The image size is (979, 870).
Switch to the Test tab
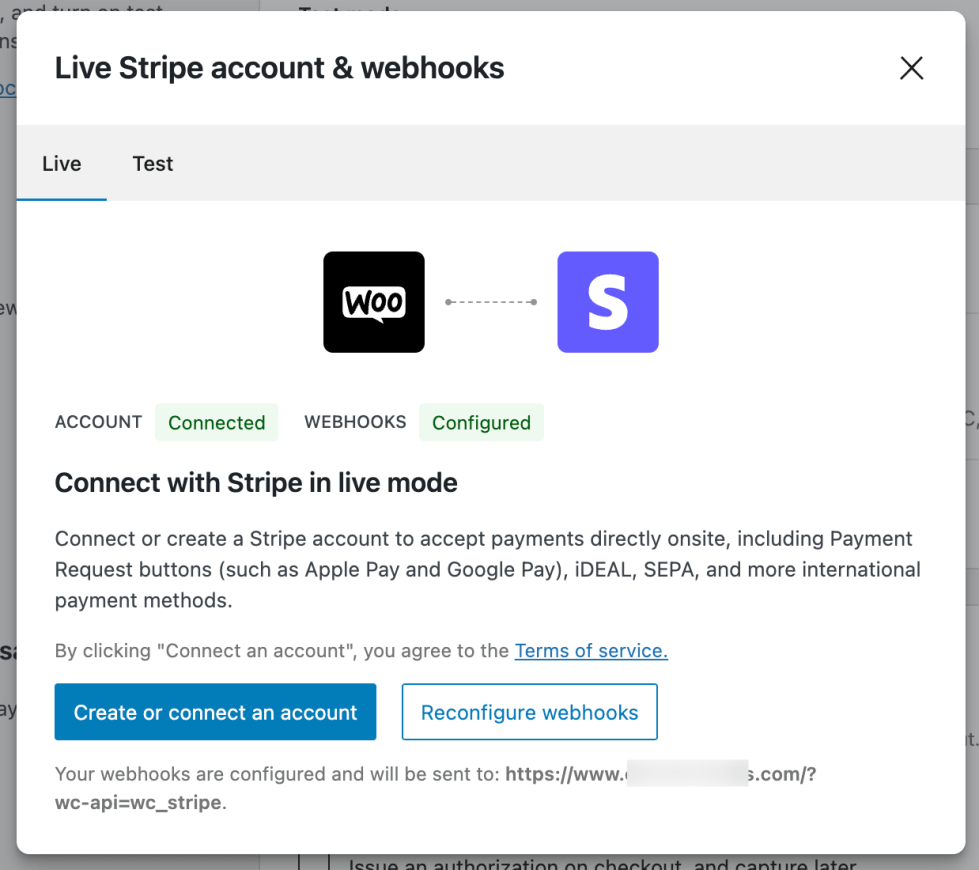tap(153, 164)
